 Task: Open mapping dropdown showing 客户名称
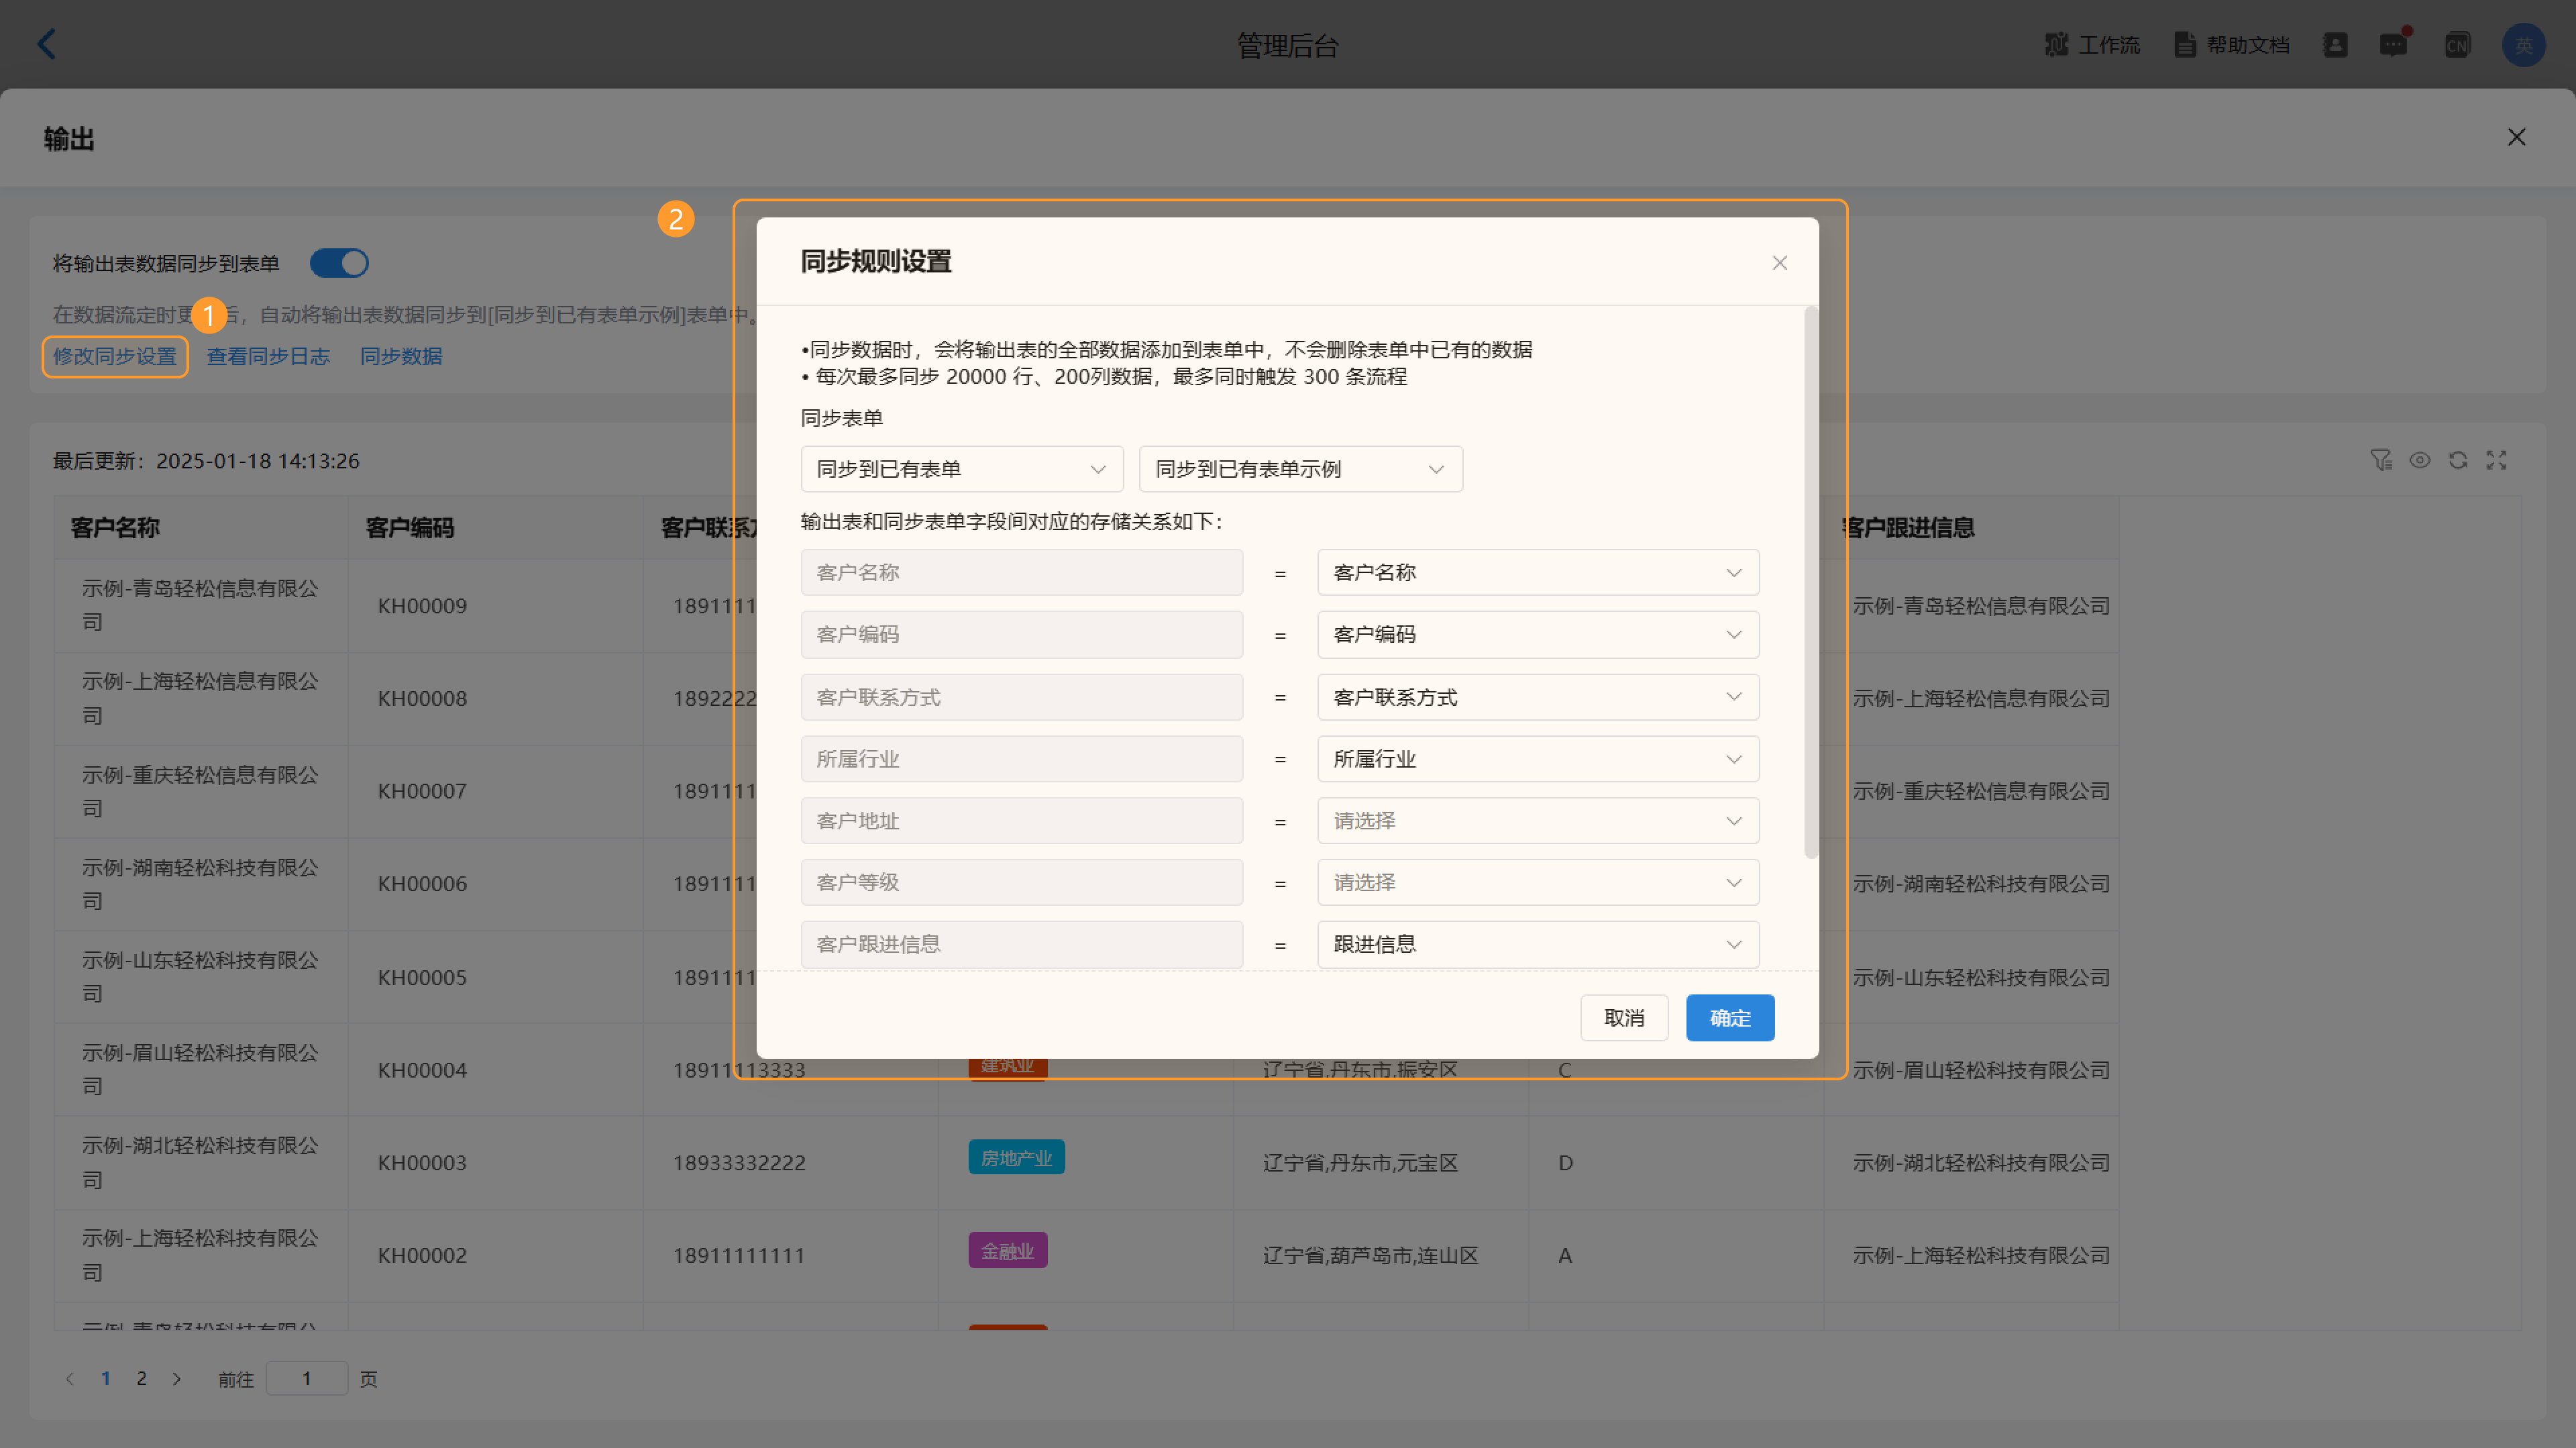pyautogui.click(x=1537, y=573)
